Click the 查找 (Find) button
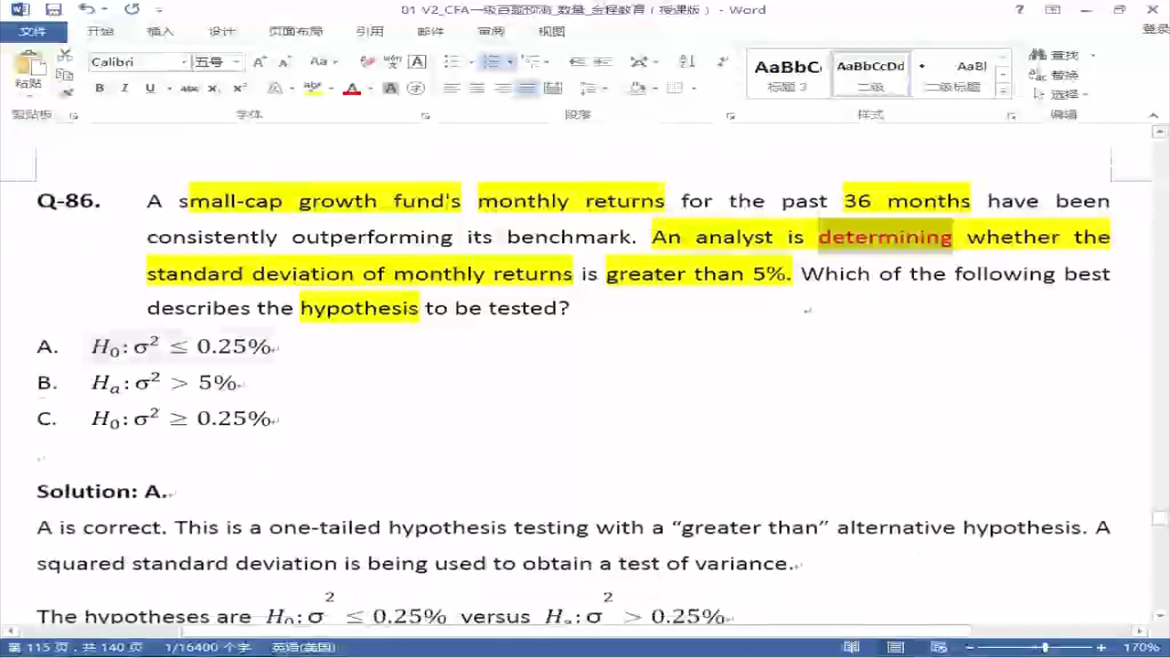 click(x=1056, y=55)
